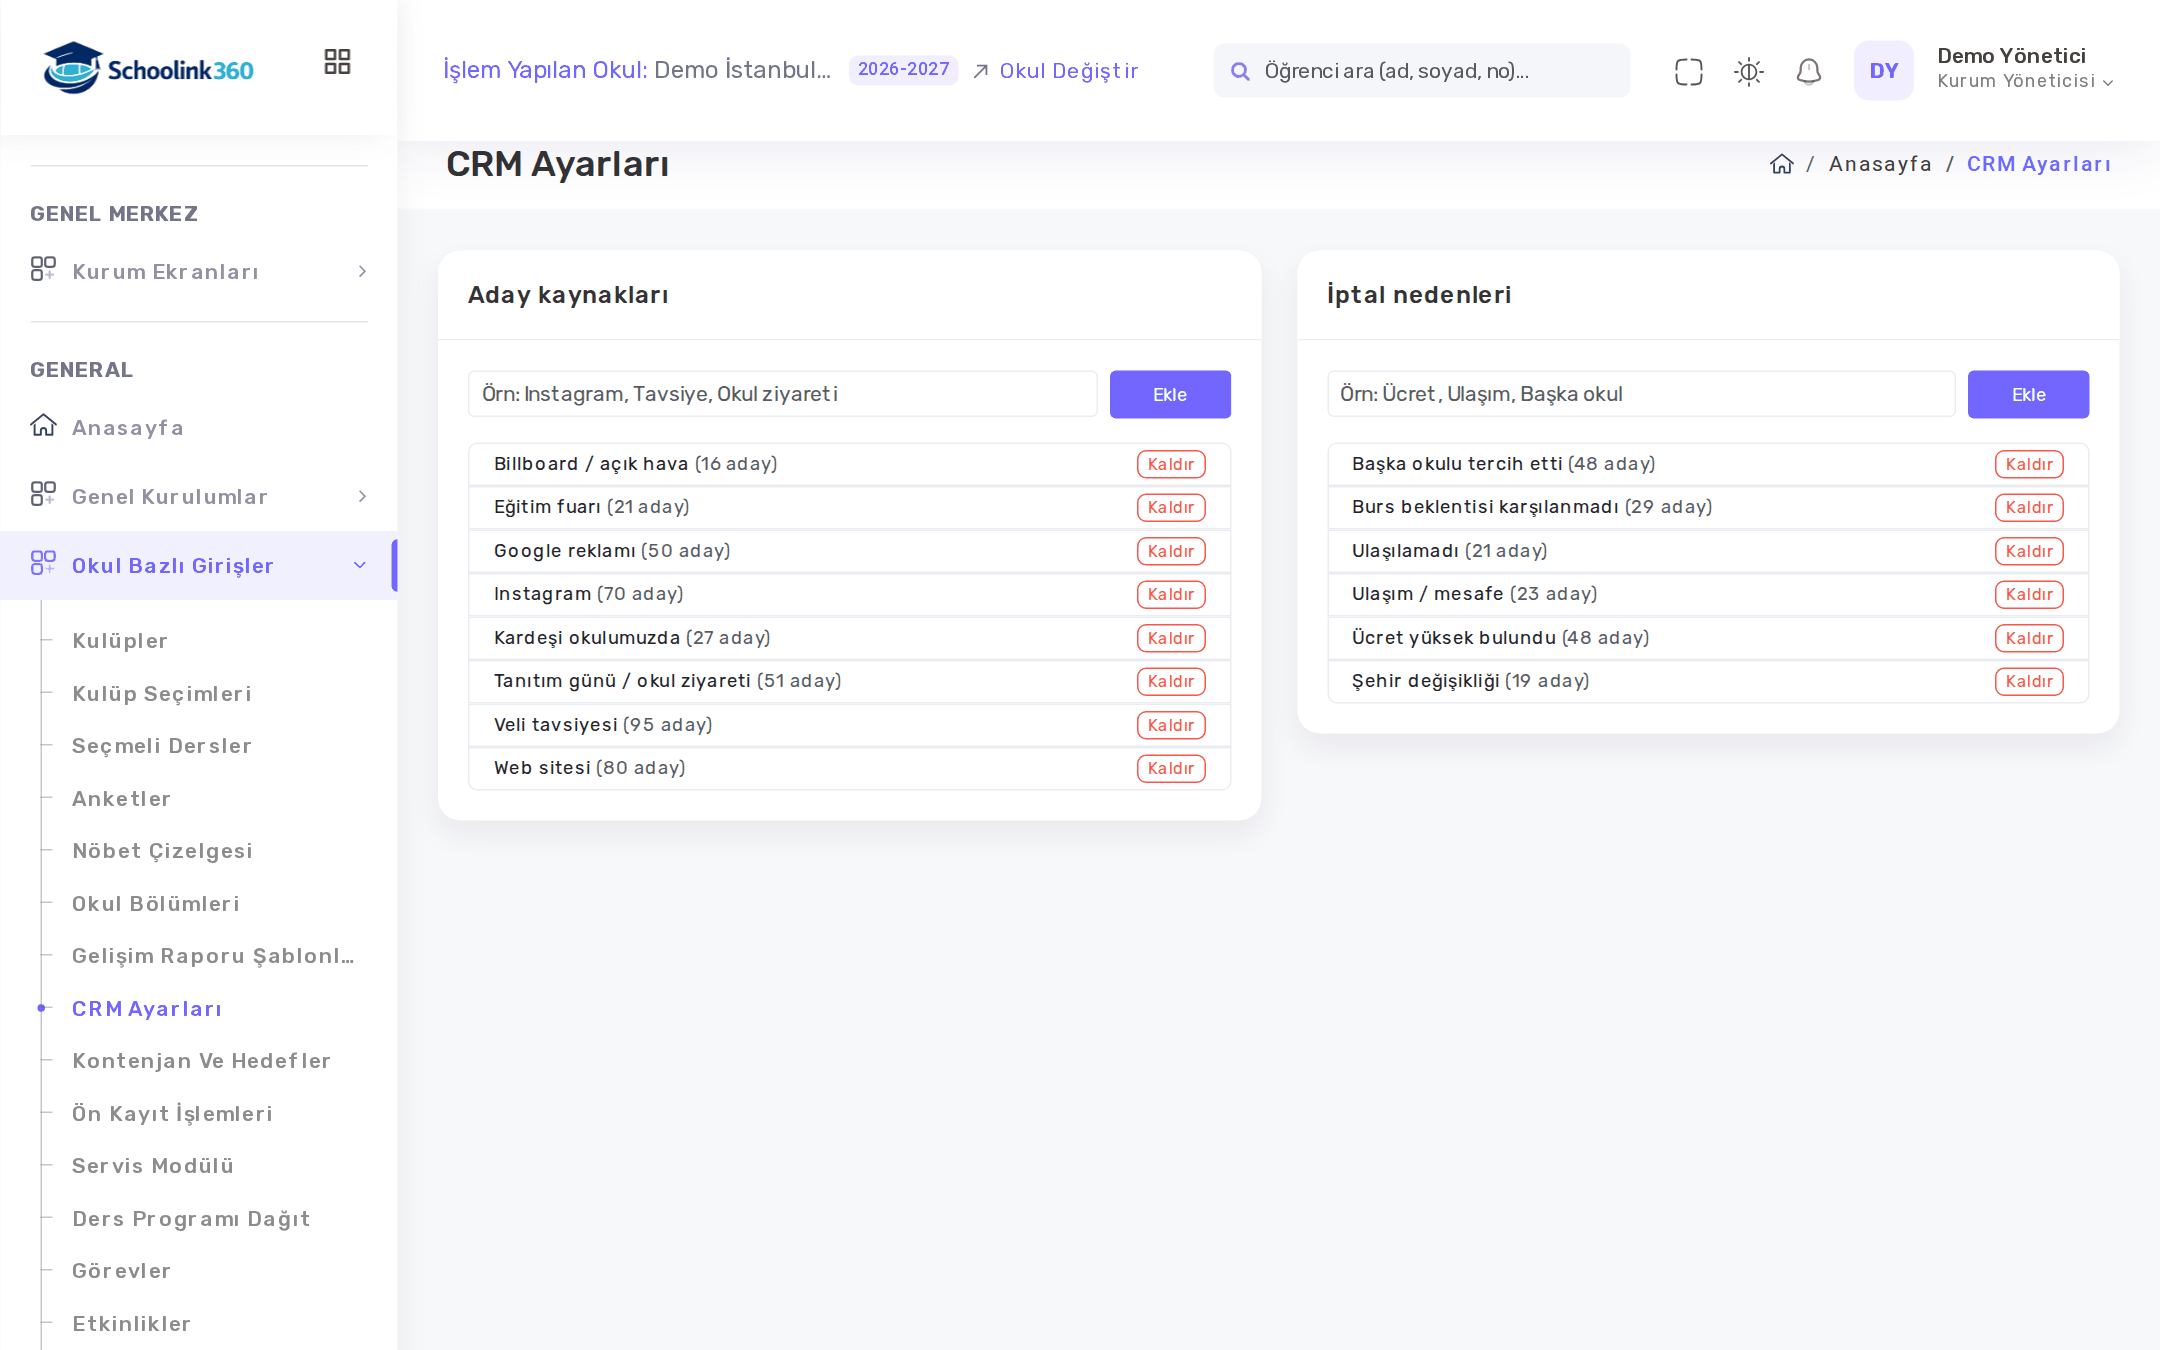Collapse Okul Bazlı Girişler chevron
This screenshot has width=2160, height=1350.
(x=360, y=565)
